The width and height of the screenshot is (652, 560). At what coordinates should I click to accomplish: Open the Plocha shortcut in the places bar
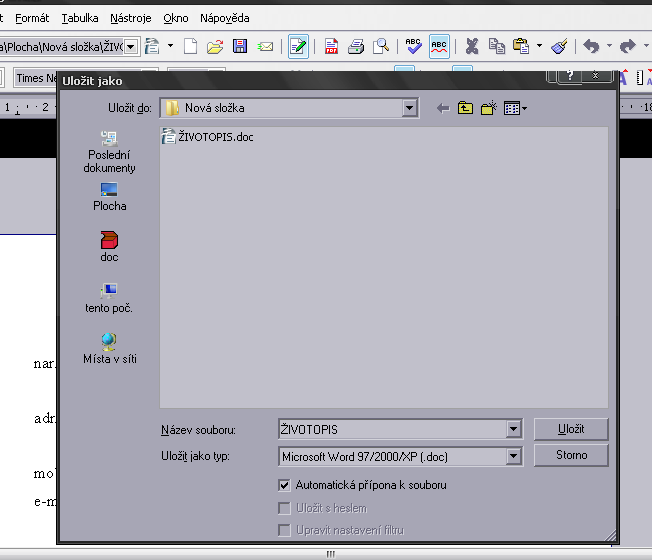click(109, 197)
